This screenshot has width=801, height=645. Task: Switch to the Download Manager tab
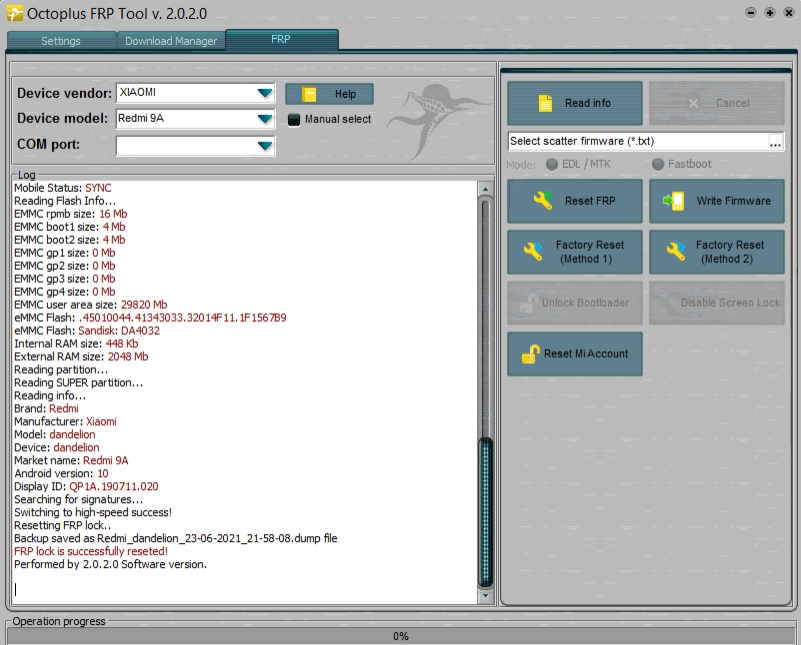171,41
